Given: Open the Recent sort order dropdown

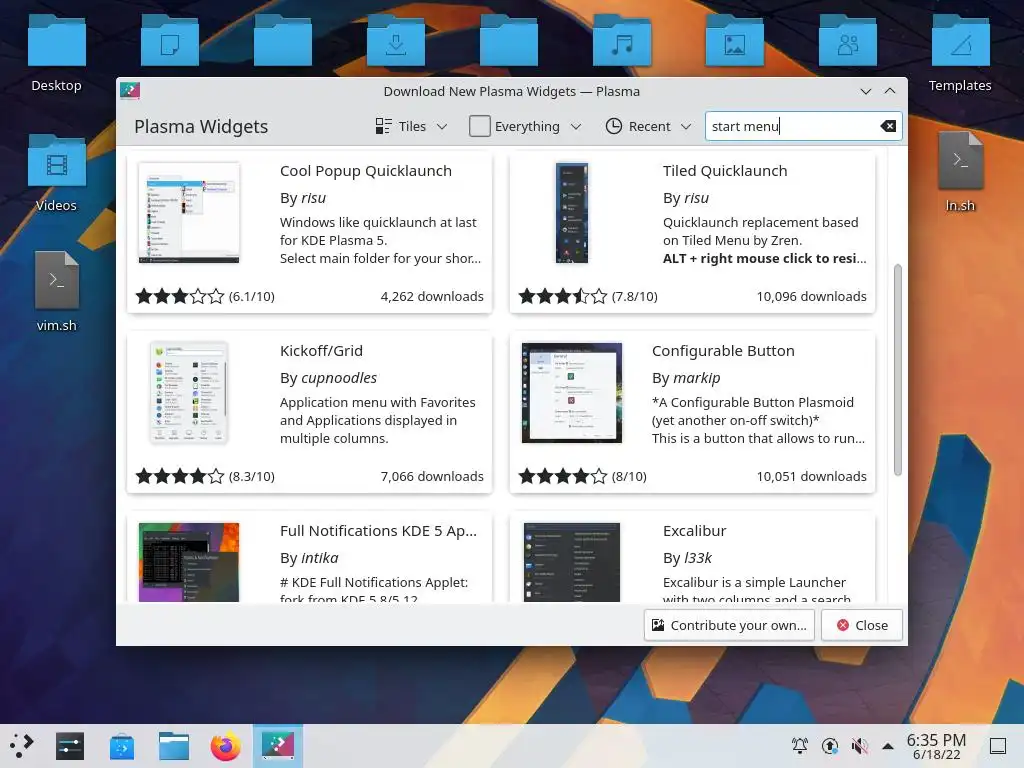Looking at the screenshot, I should [x=648, y=126].
